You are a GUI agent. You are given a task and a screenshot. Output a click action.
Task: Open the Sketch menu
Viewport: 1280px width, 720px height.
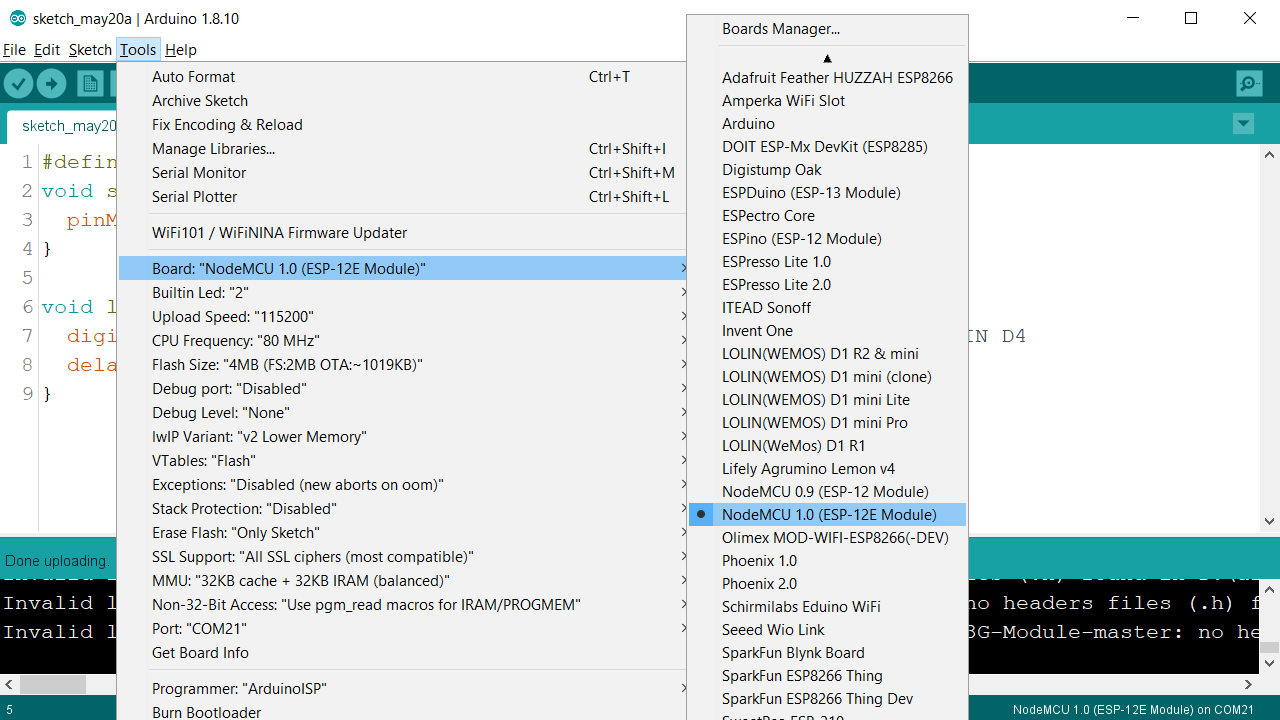tap(90, 49)
